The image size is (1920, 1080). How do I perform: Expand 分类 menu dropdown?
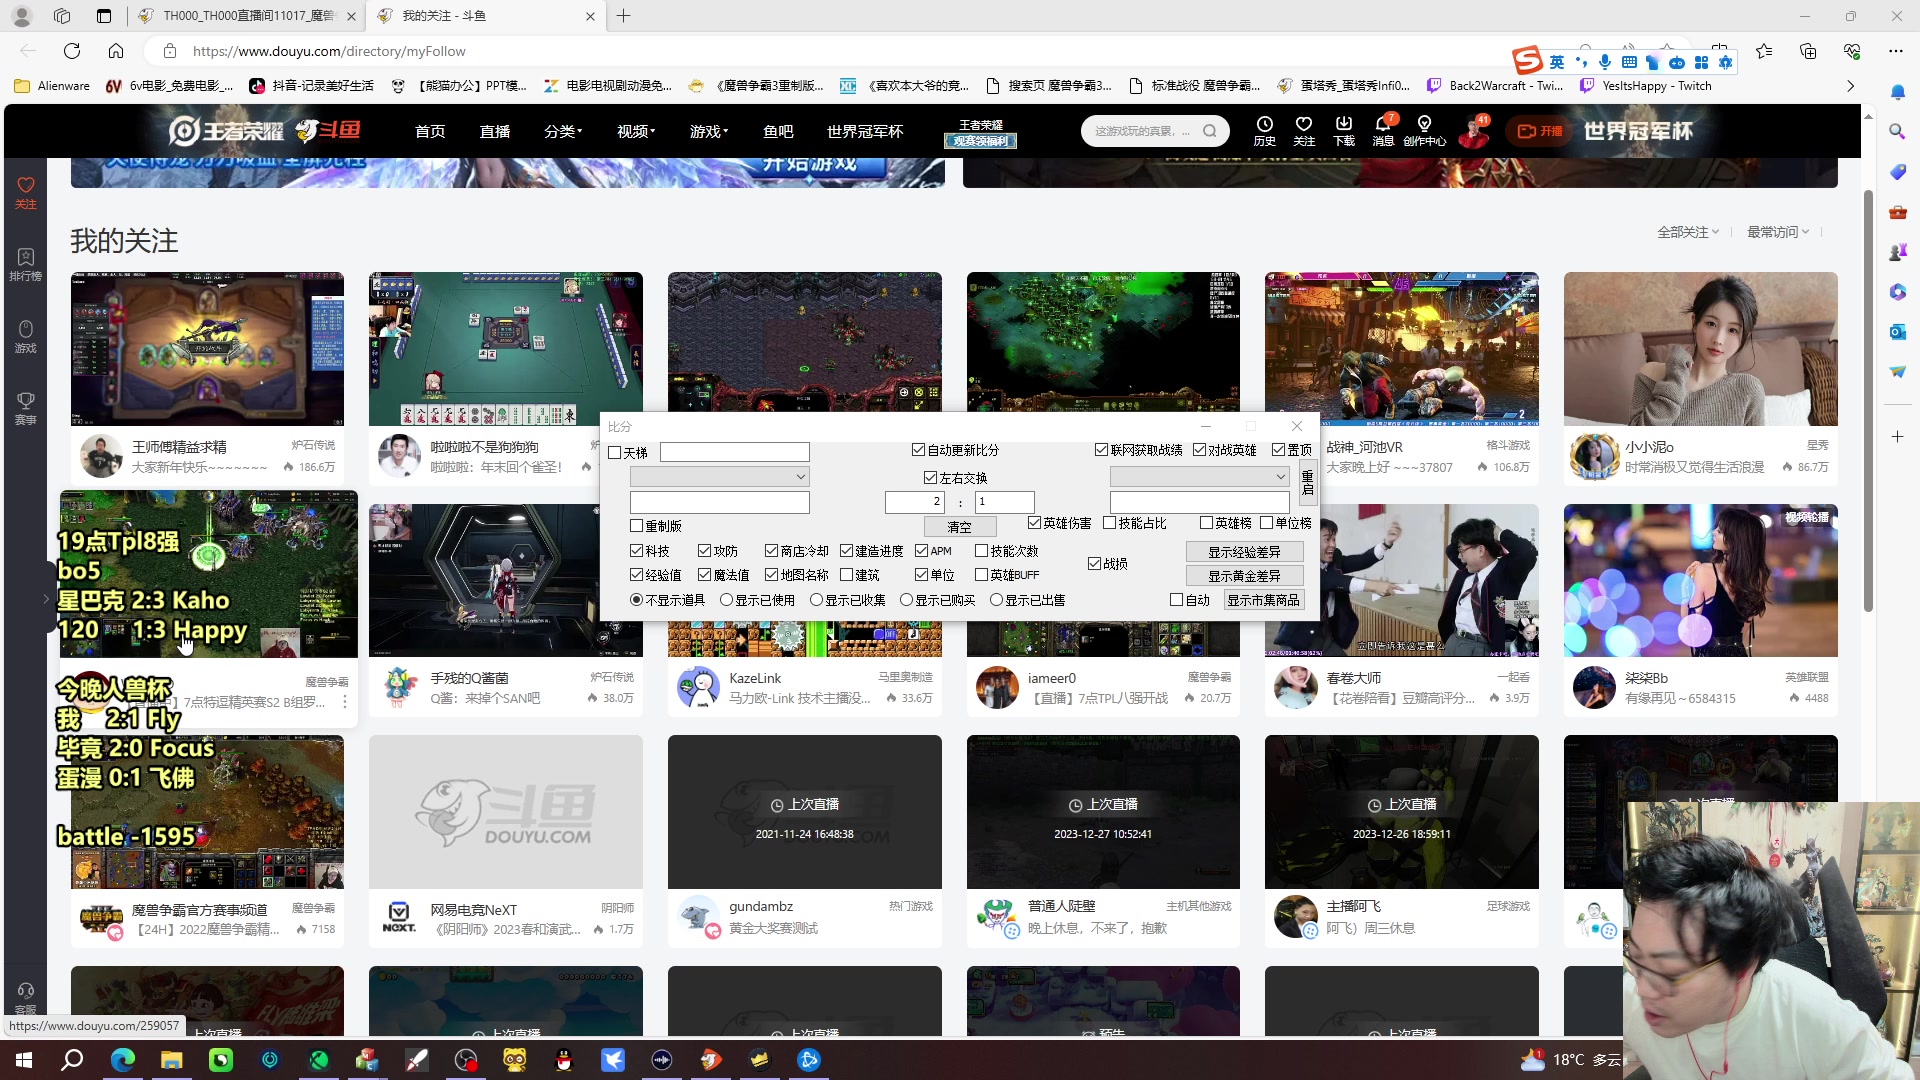tap(563, 131)
